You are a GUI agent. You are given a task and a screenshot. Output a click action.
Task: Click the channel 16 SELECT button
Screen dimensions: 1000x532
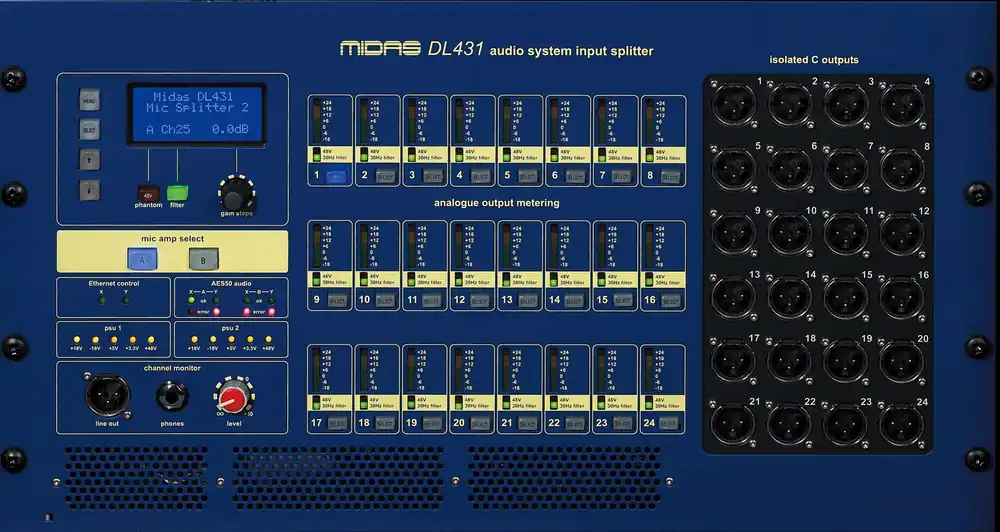[x=670, y=300]
